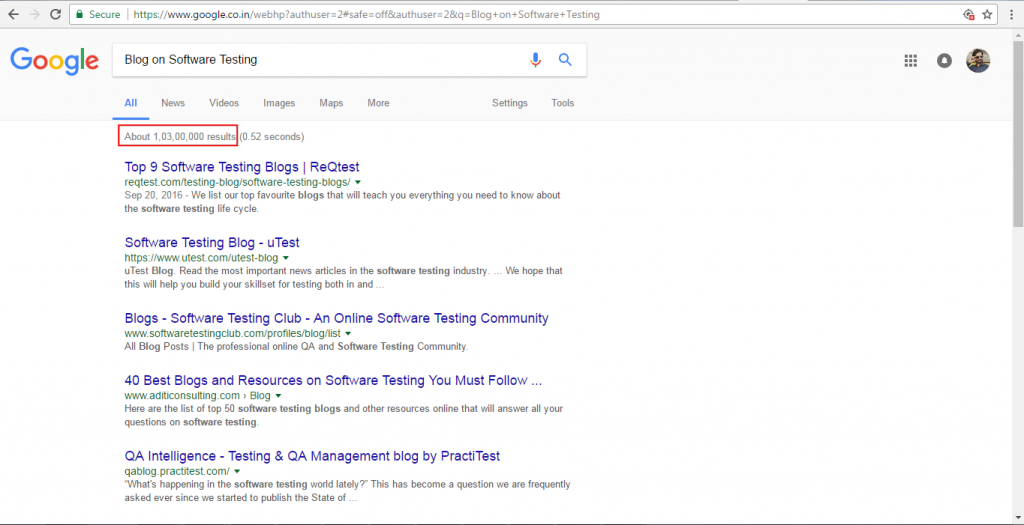
Task: Click the blue search magnifier button
Action: [x=566, y=60]
